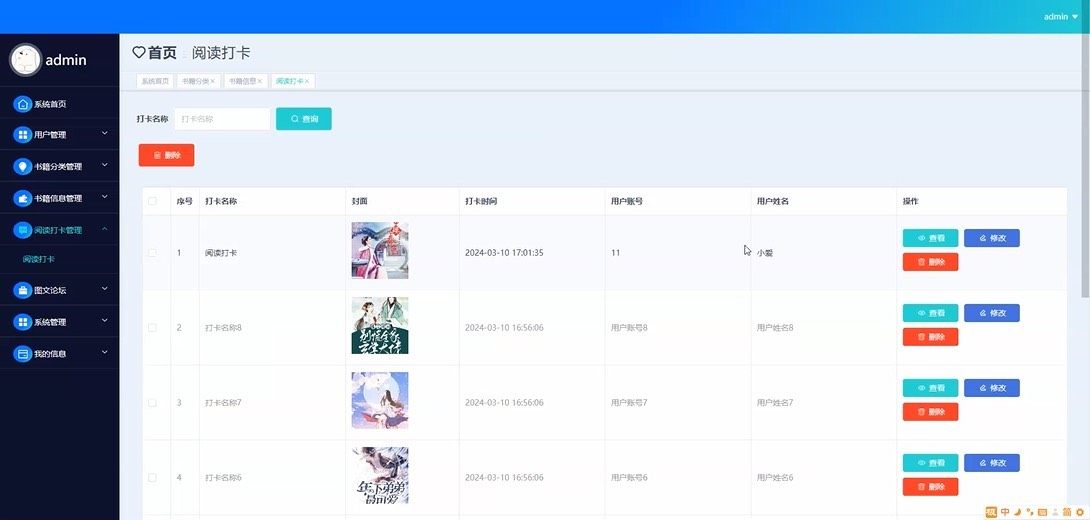Click the 打卡名称 search input field

click(x=222, y=119)
